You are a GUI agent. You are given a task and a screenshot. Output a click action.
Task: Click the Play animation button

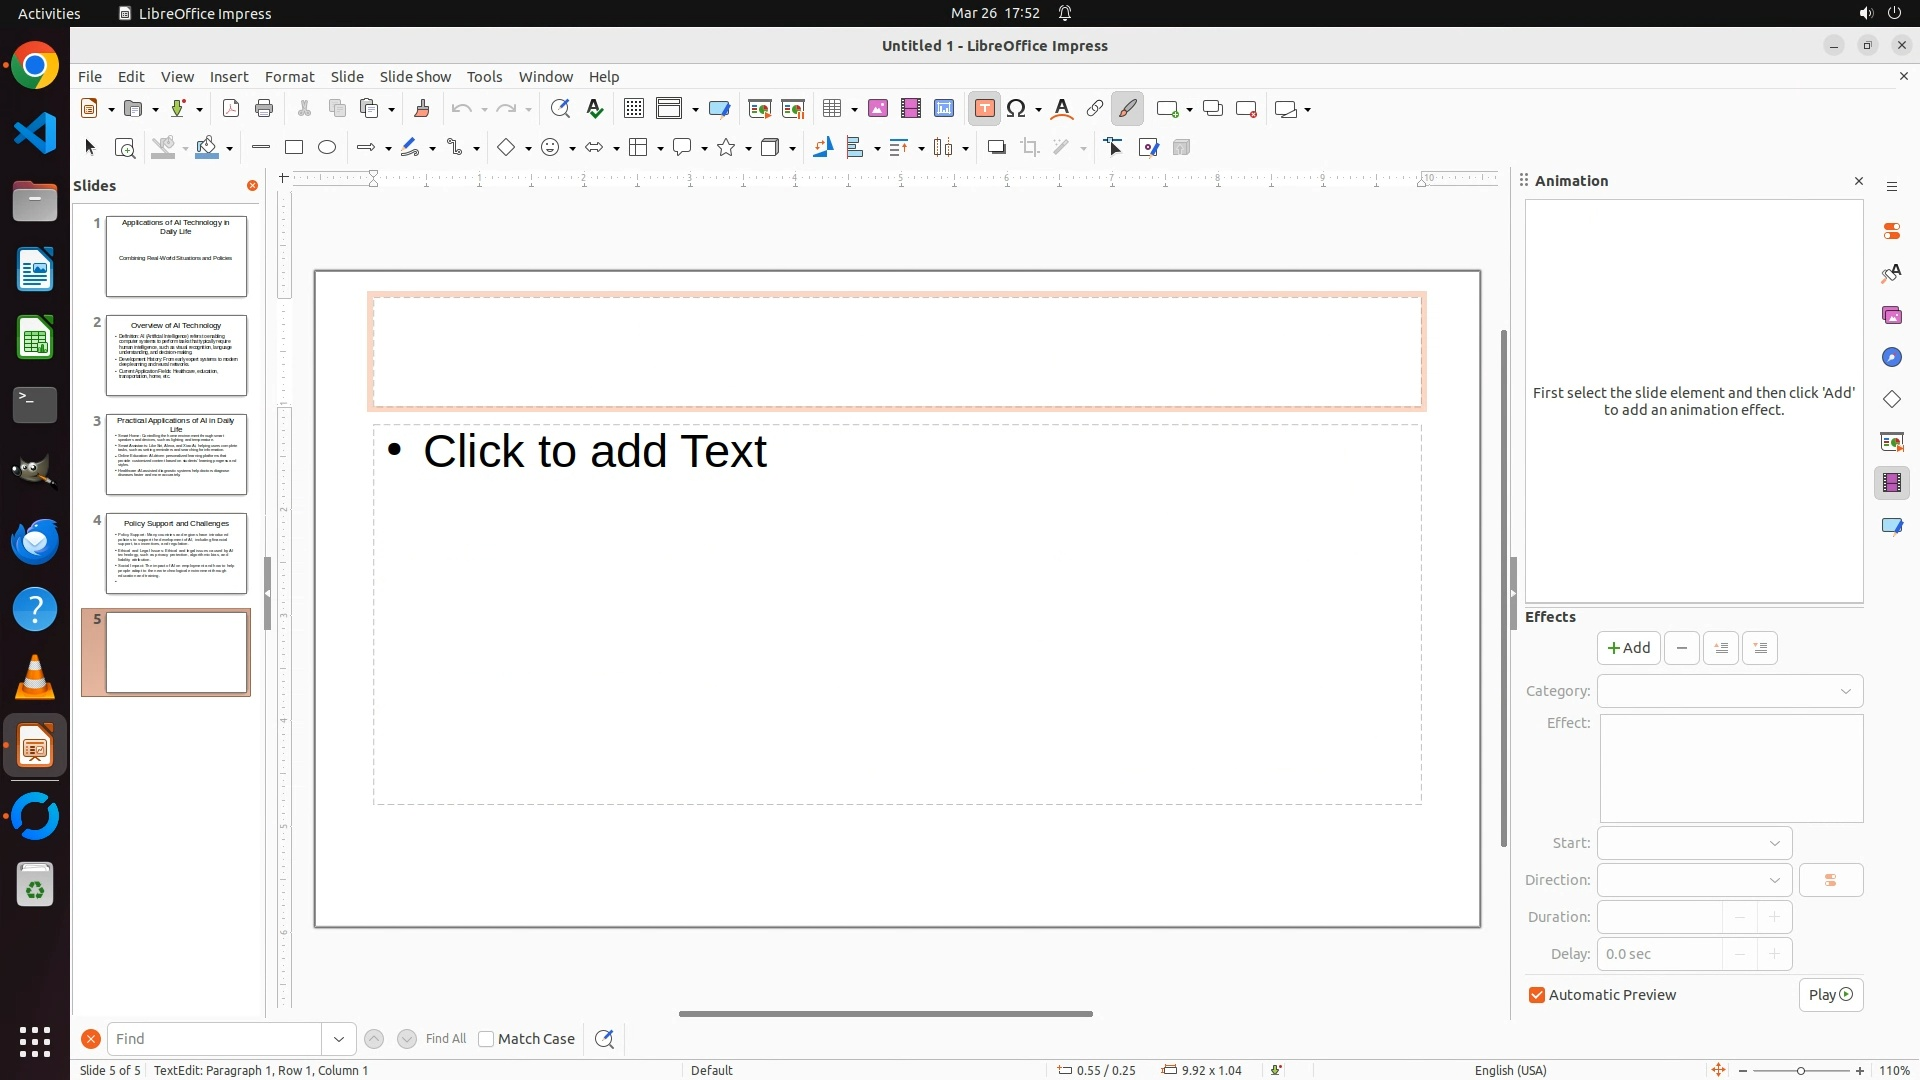point(1830,995)
